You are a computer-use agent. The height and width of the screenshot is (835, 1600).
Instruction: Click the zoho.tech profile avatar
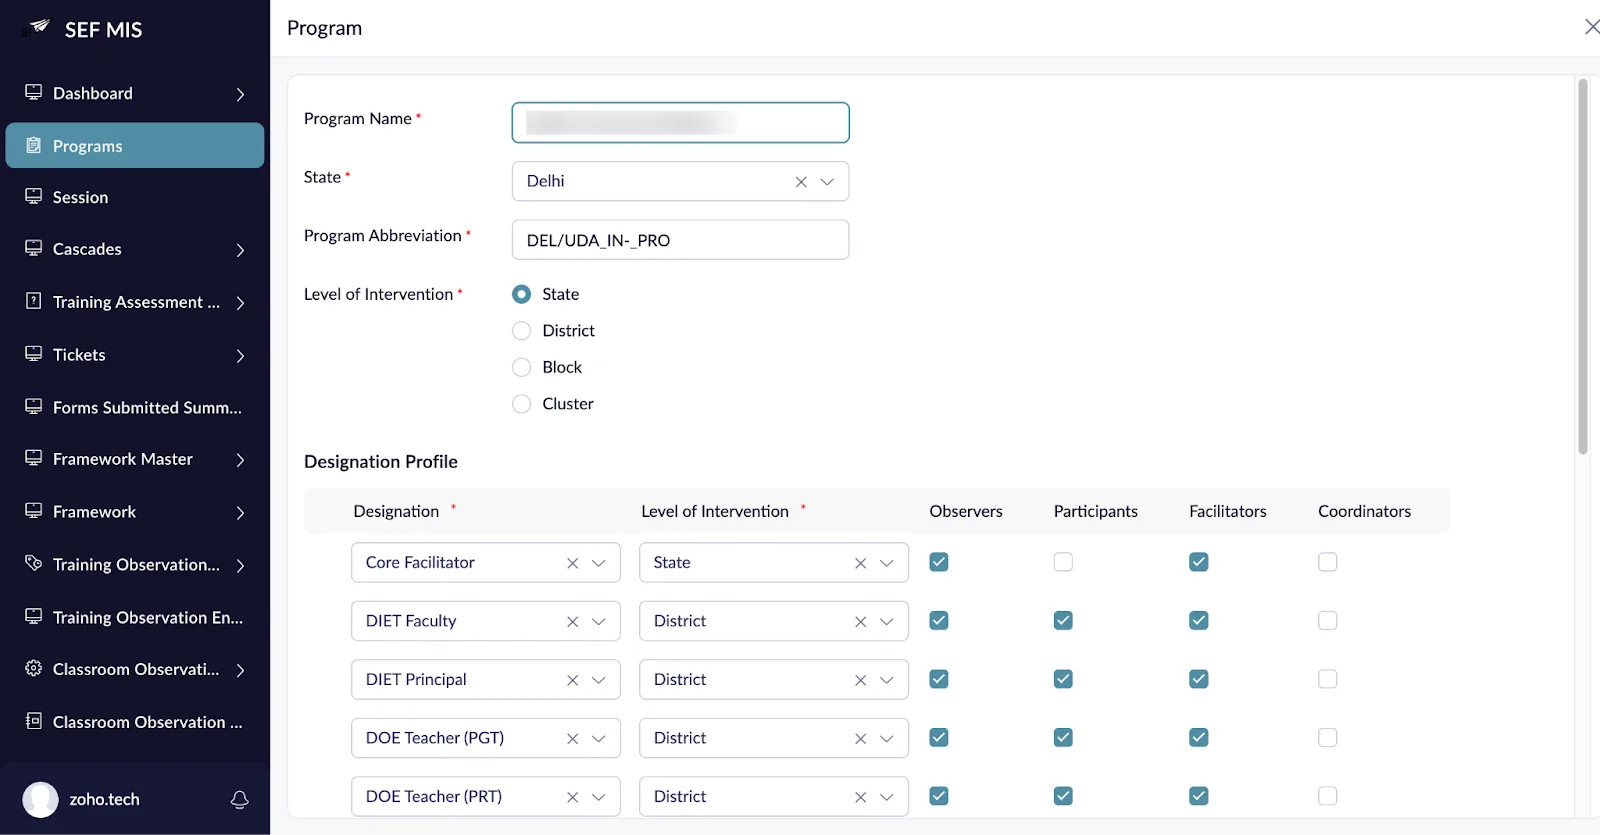click(41, 799)
